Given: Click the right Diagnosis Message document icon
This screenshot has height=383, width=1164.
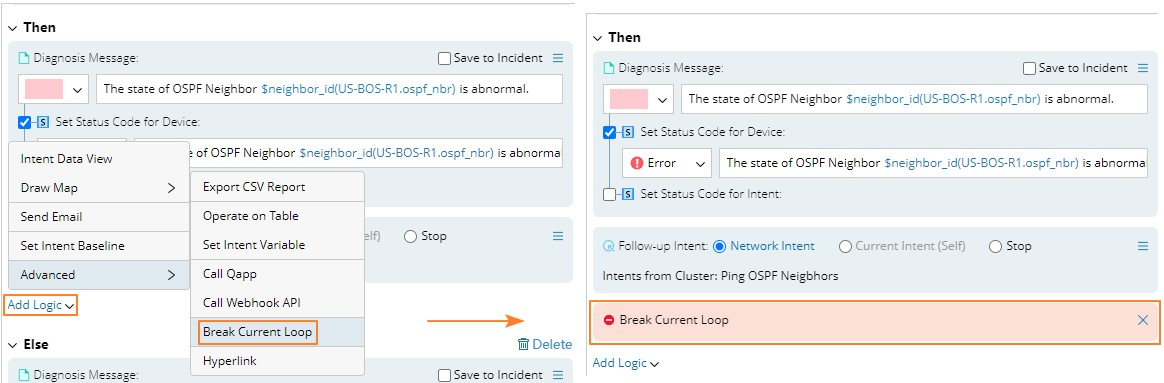Looking at the screenshot, I should [x=609, y=68].
